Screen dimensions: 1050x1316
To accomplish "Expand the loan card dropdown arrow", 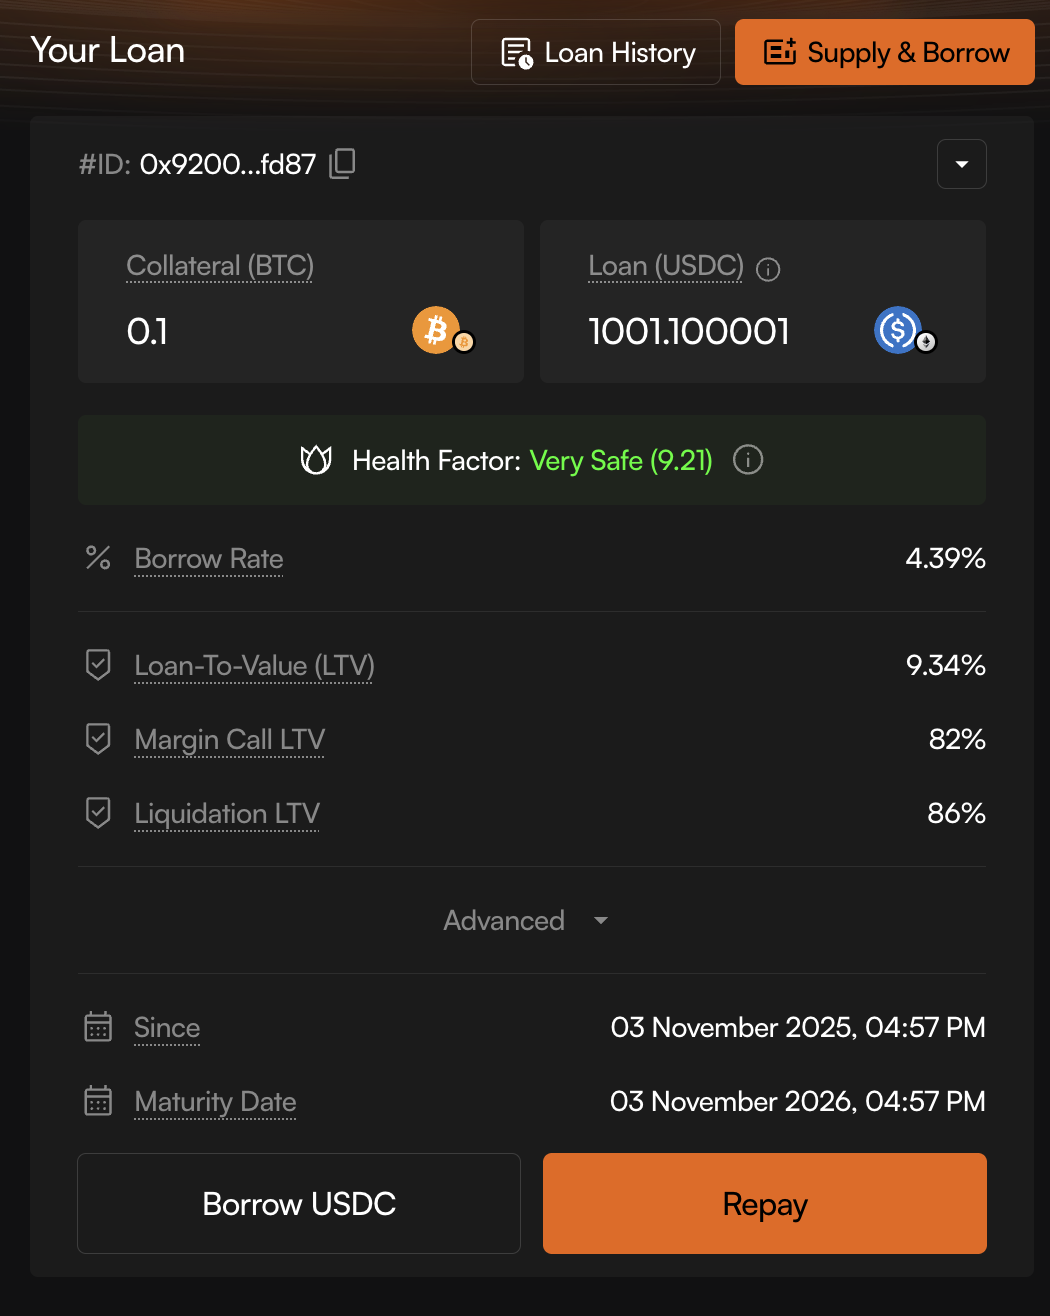I will point(962,164).
